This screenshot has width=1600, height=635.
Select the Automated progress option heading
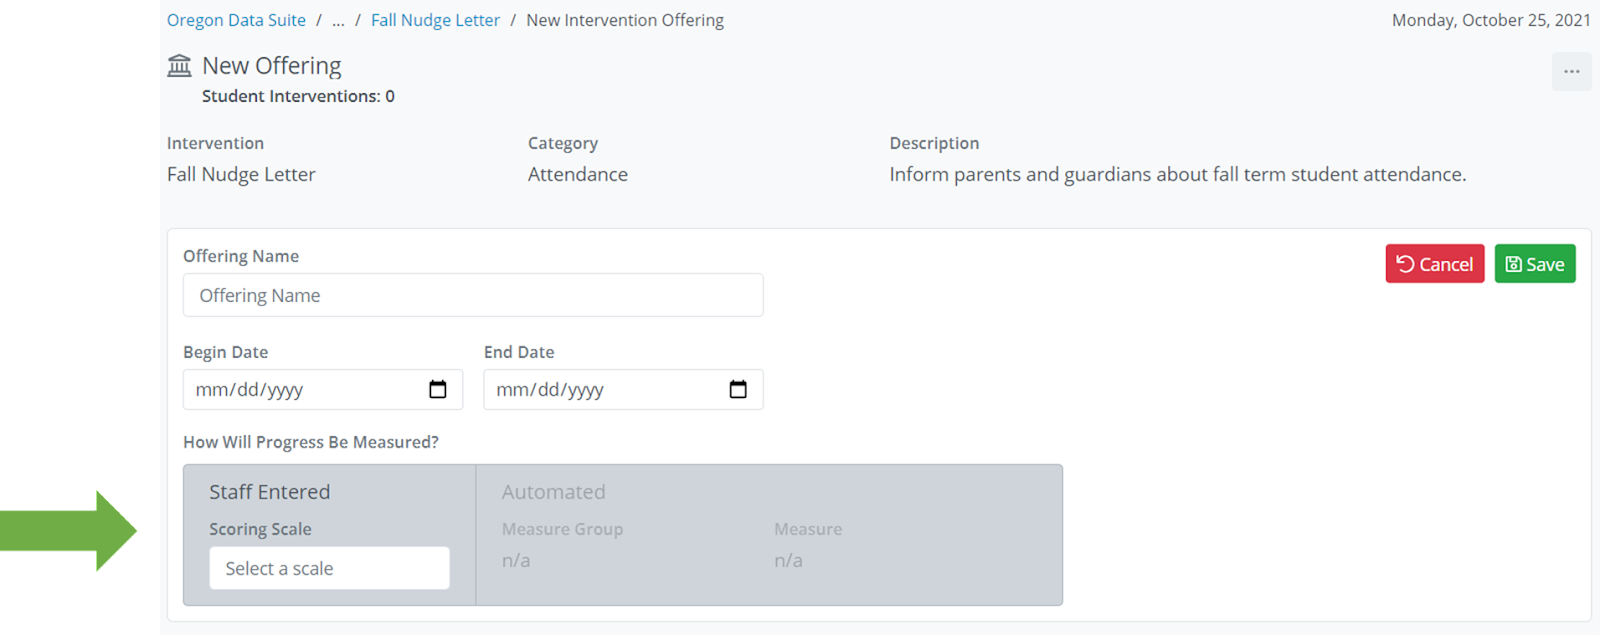coord(553,492)
